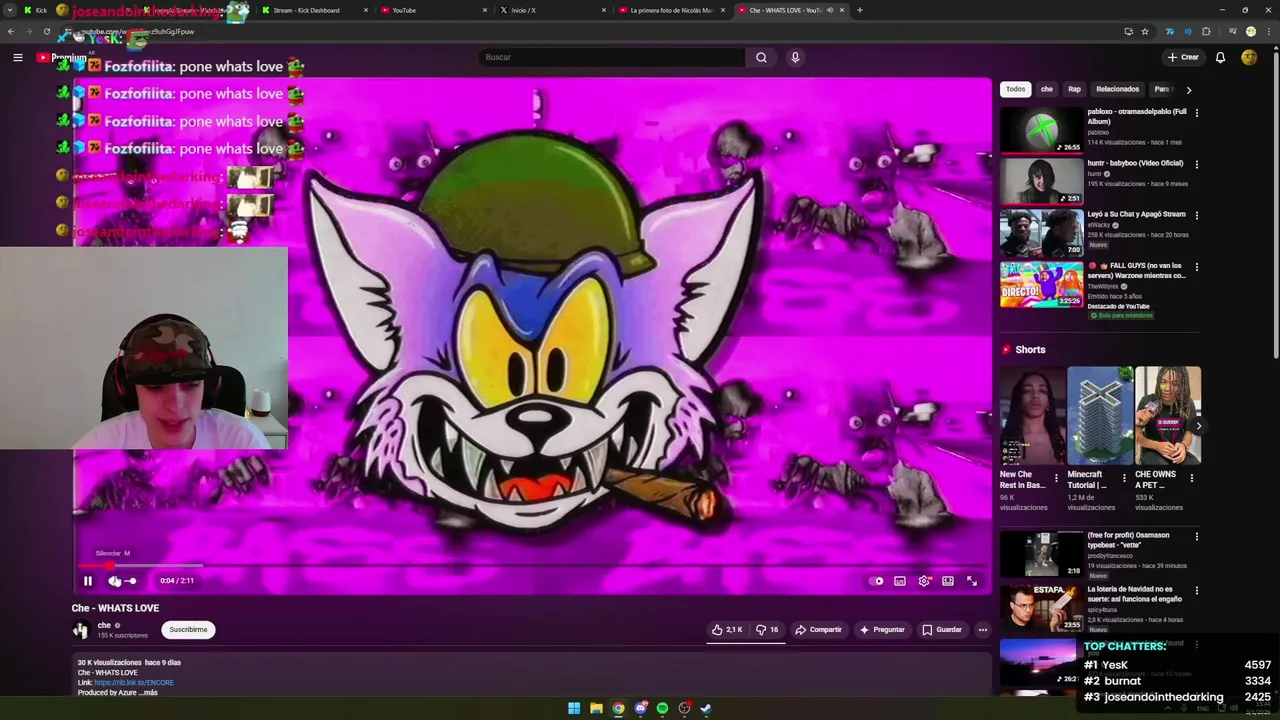Screen dimensions: 1280x720
Task: Open Steam from the taskbar
Action: (706, 708)
